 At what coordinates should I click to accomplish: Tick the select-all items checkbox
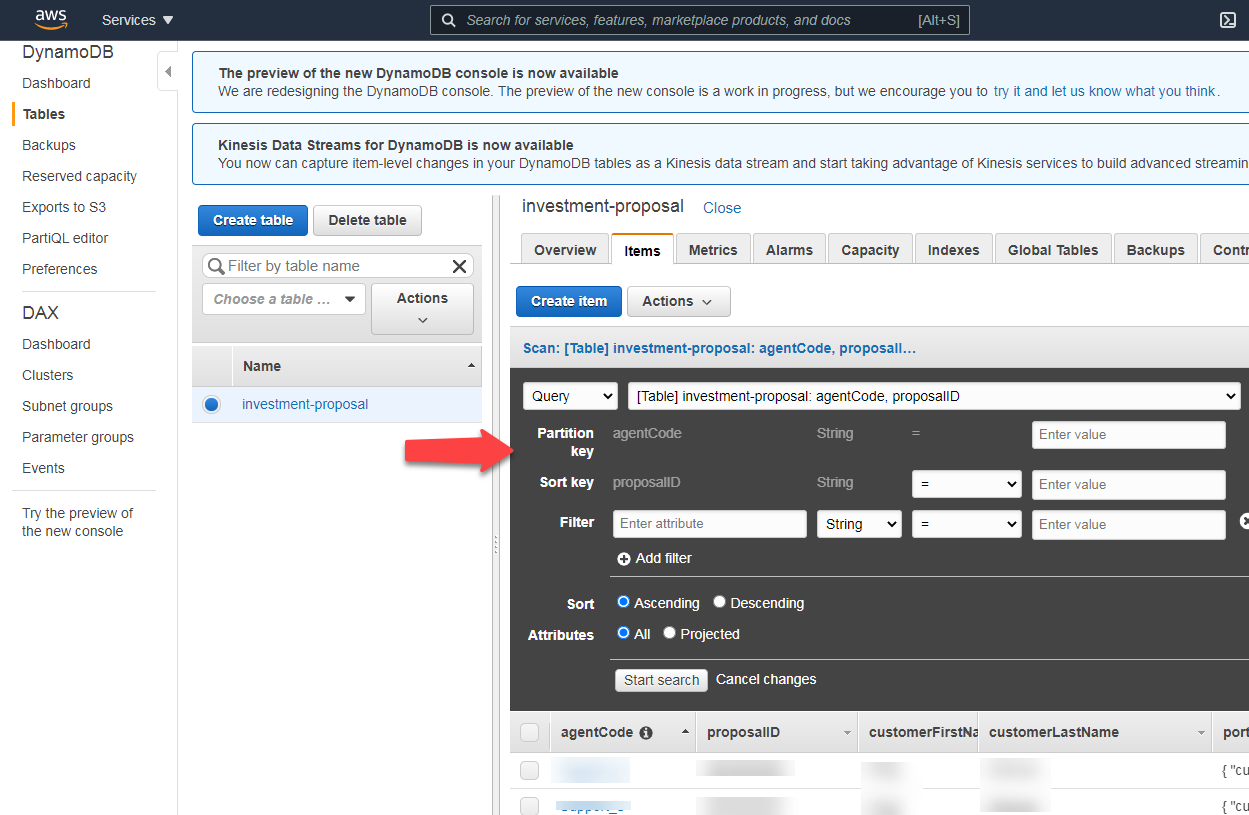coord(530,733)
